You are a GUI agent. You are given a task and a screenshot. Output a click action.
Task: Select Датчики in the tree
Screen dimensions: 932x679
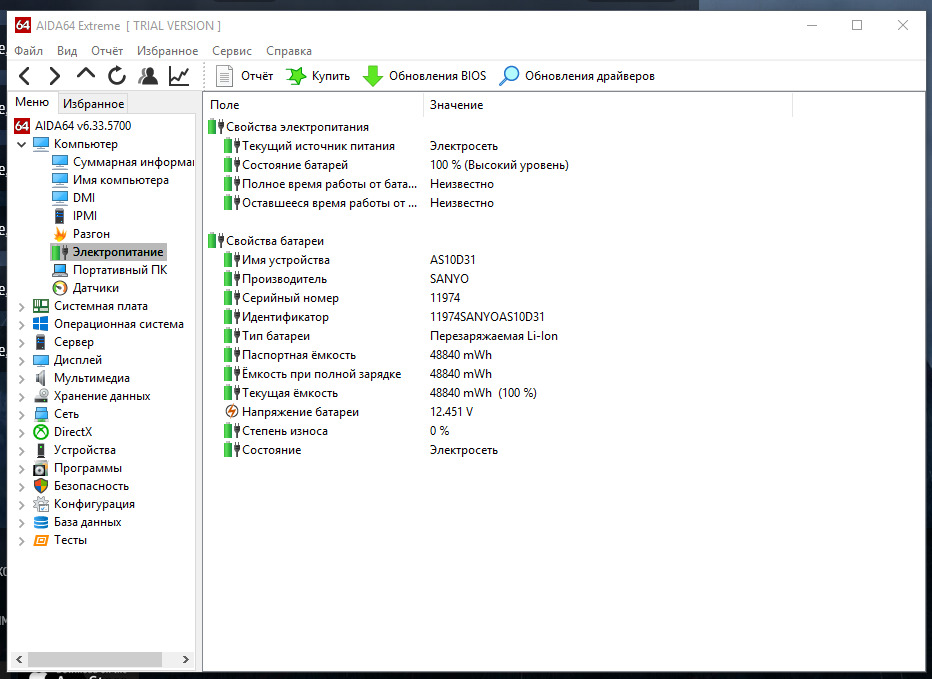click(95, 288)
